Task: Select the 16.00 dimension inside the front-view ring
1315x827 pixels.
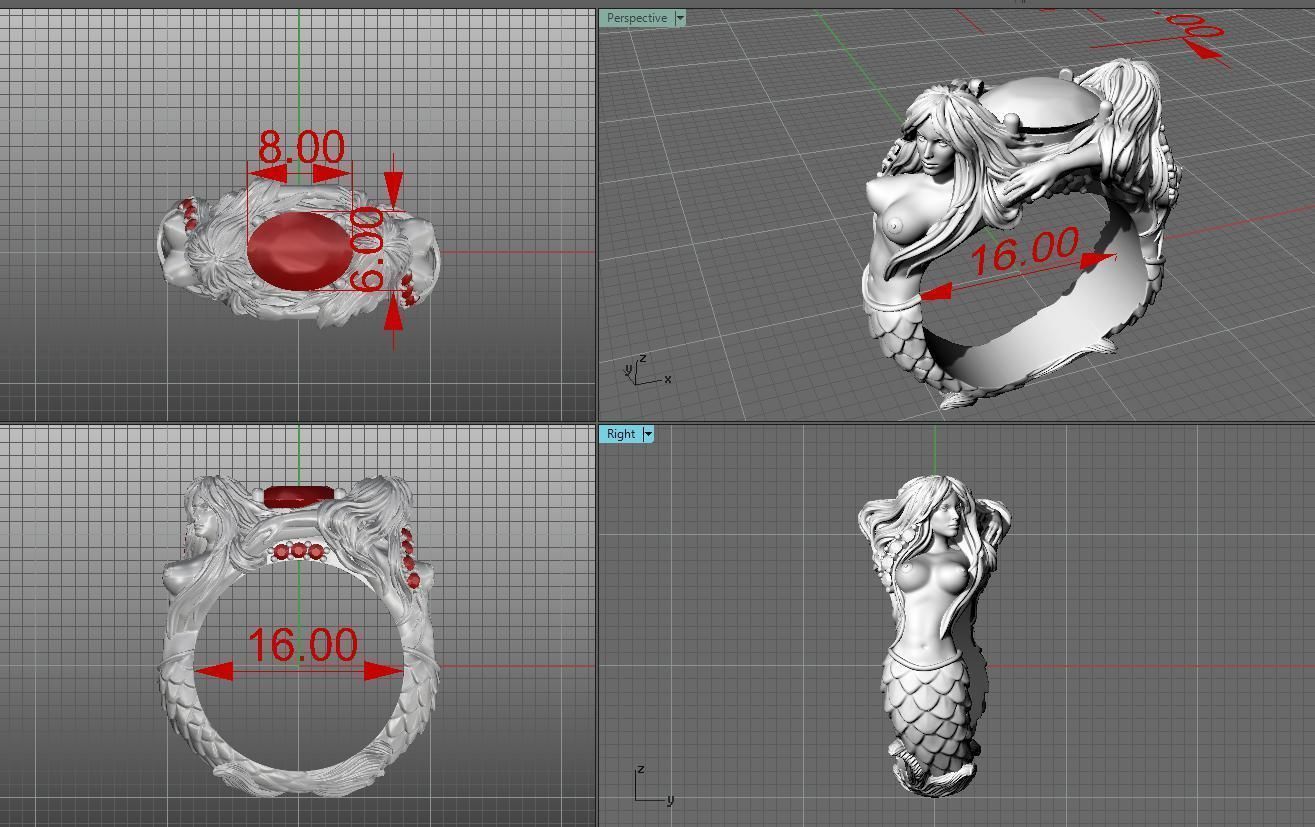Action: pos(302,645)
